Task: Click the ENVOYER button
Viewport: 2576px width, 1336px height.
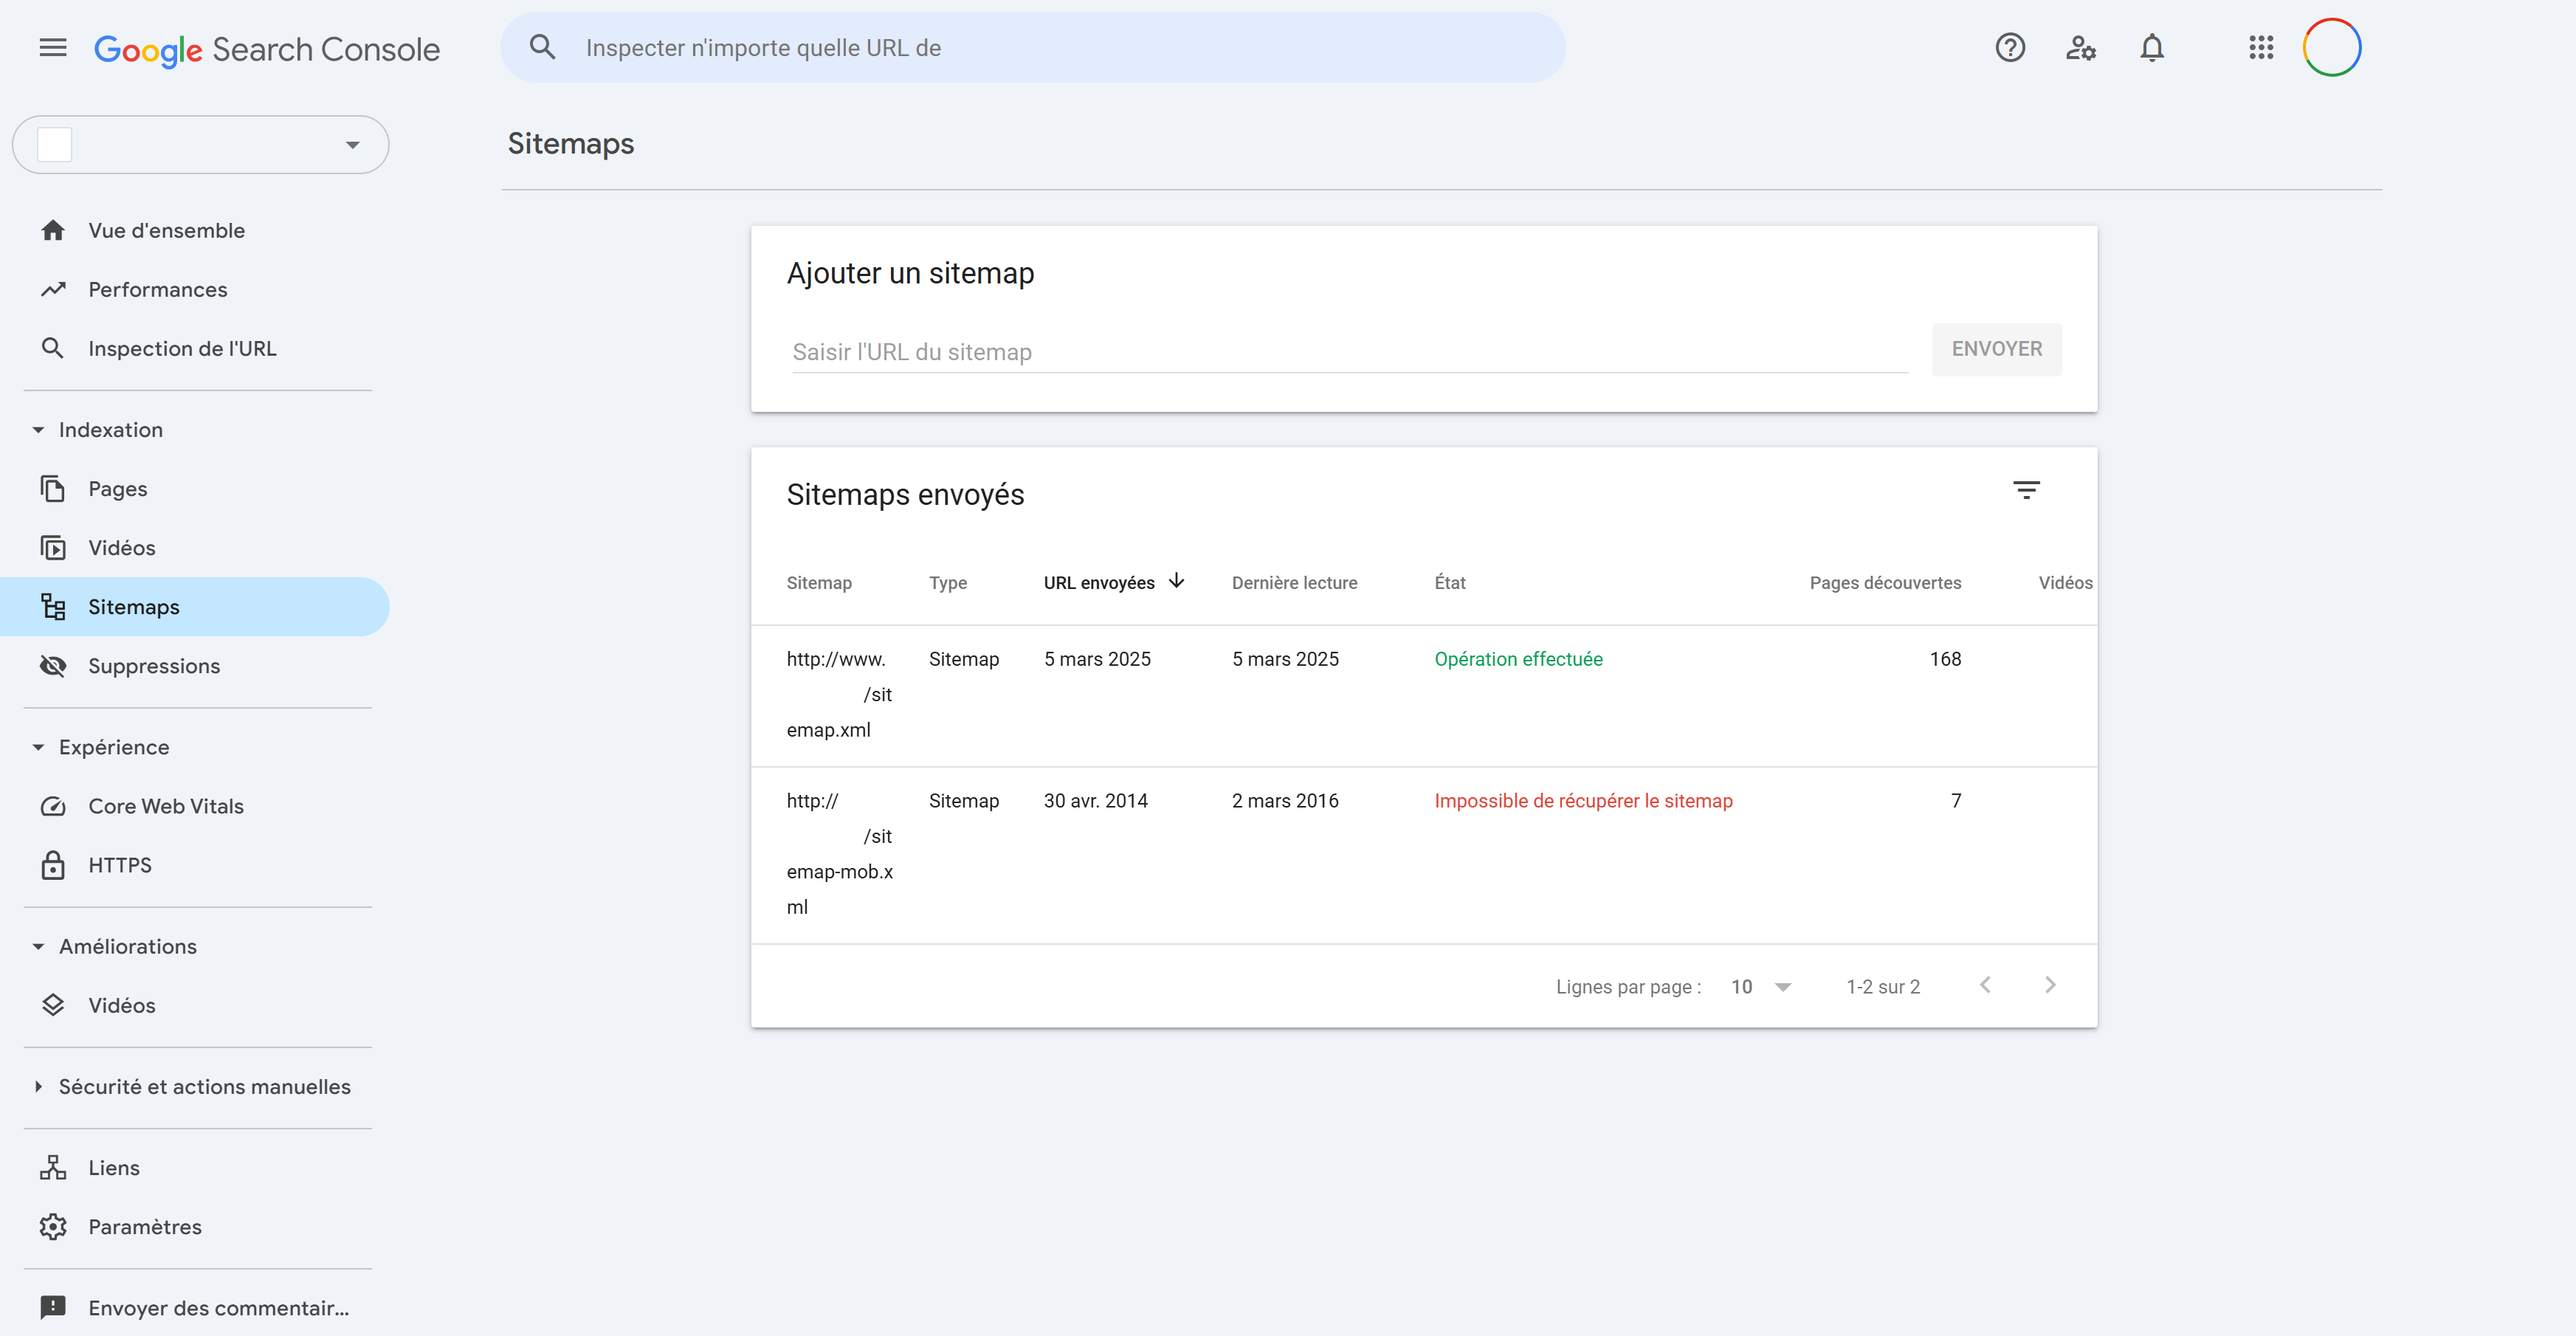Action: (x=1996, y=349)
